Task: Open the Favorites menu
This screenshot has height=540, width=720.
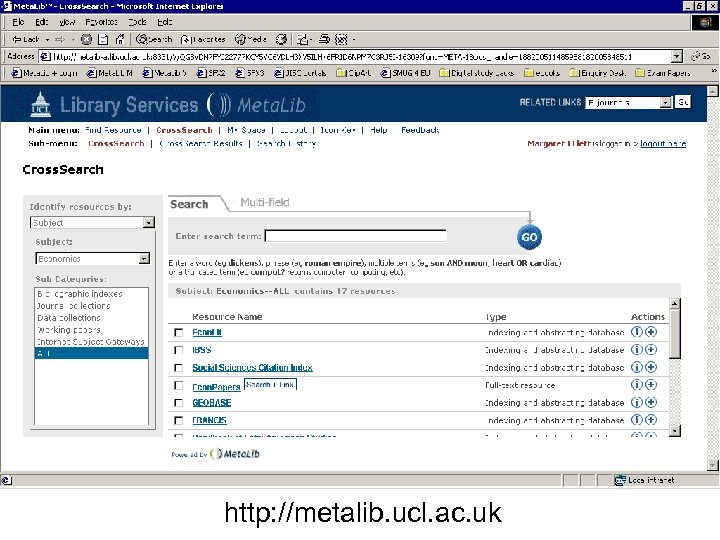Action: 101,22
